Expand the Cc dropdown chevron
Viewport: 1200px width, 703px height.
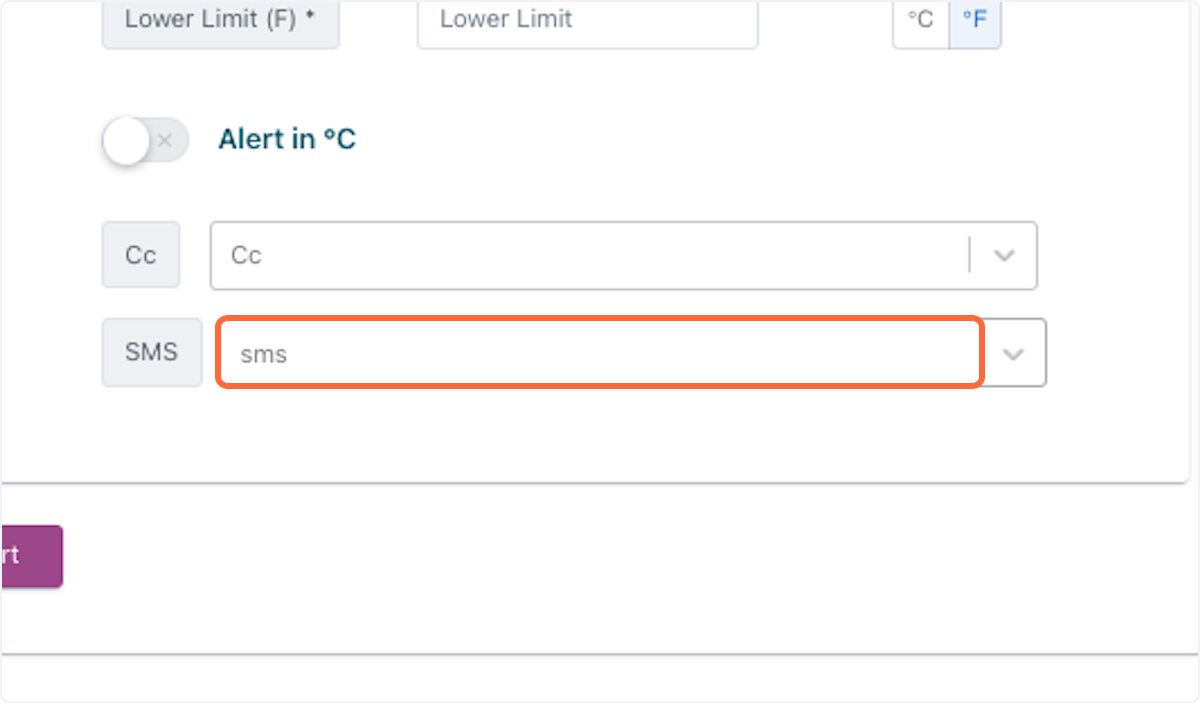(x=1004, y=255)
